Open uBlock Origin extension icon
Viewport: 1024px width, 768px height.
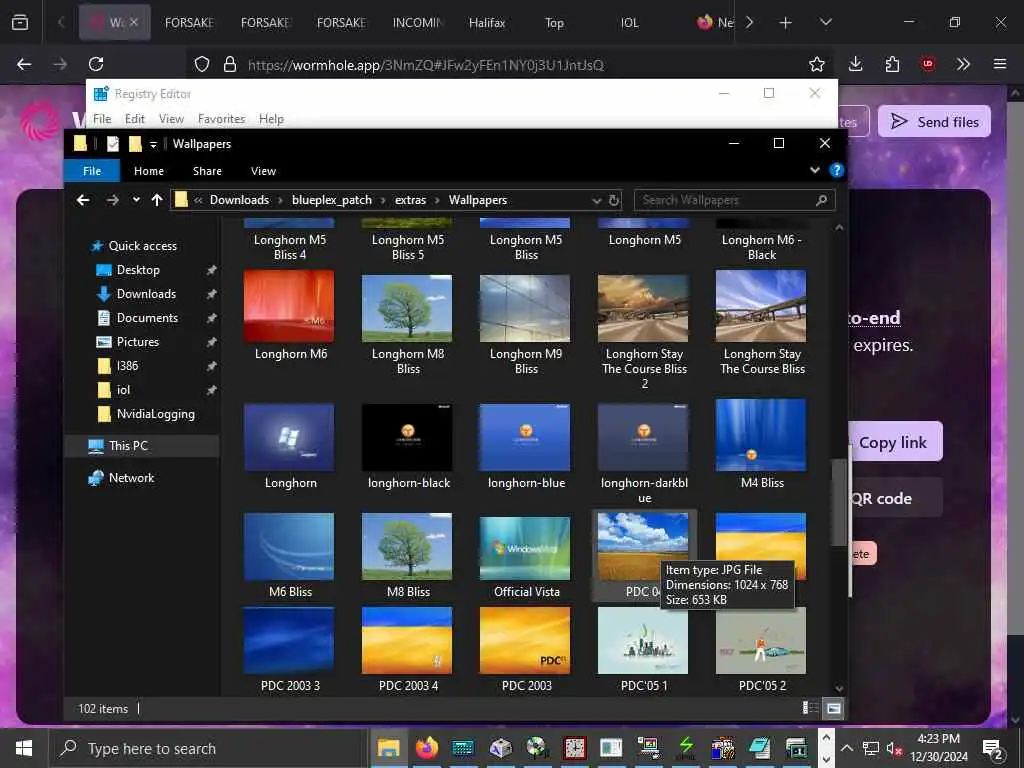click(x=927, y=64)
